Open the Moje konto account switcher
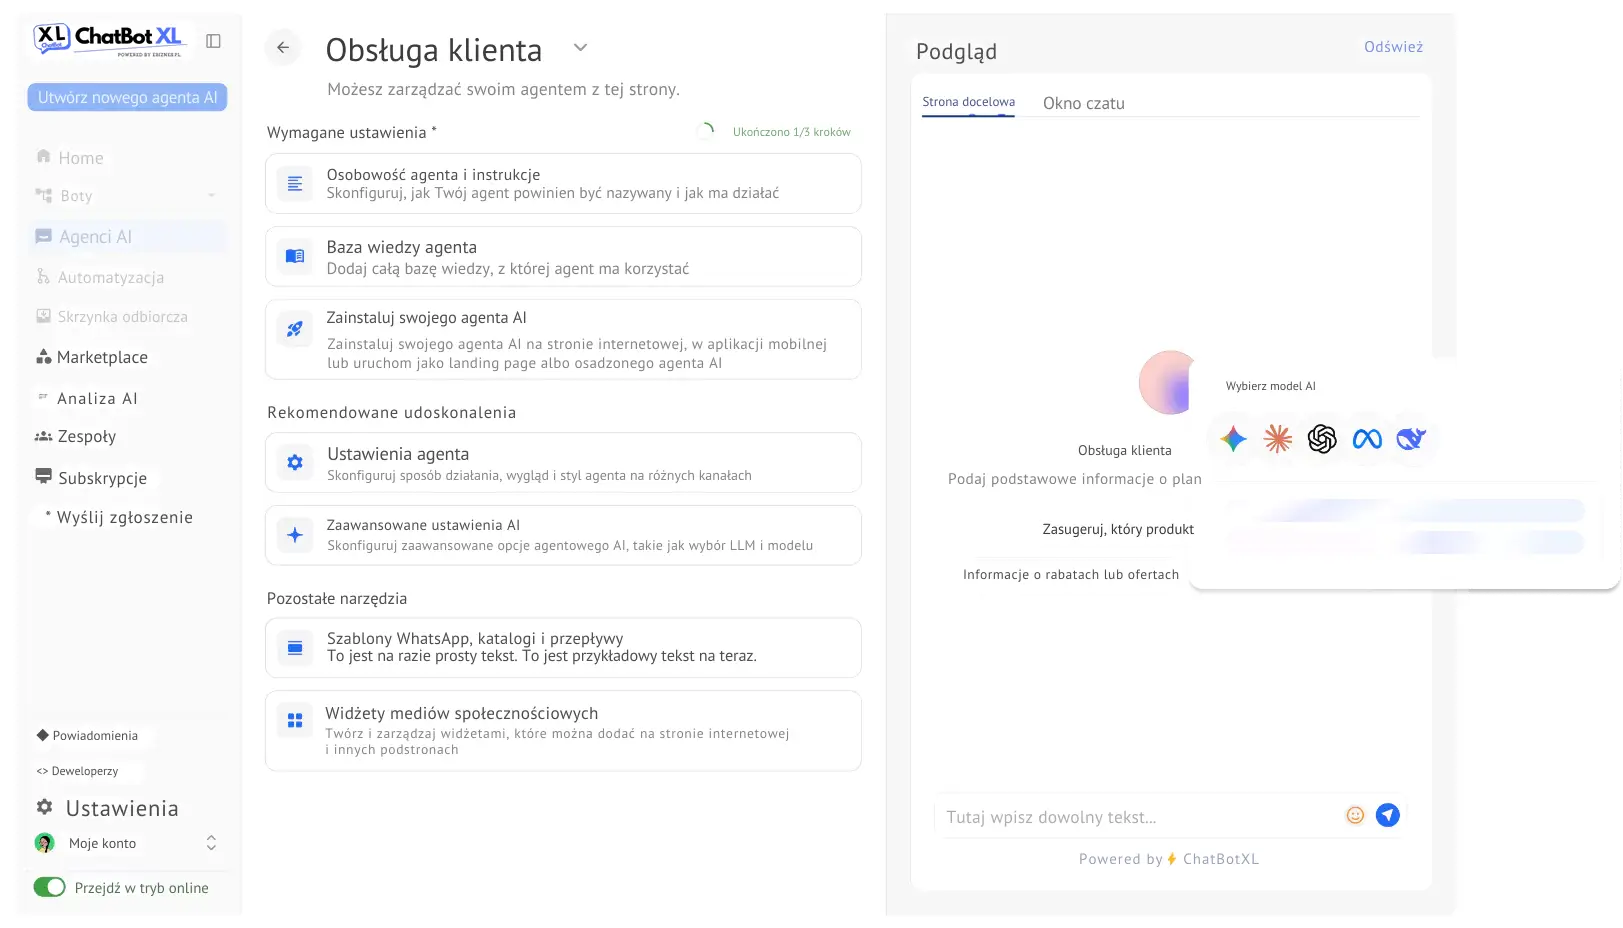The width and height of the screenshot is (1623, 928). point(211,843)
